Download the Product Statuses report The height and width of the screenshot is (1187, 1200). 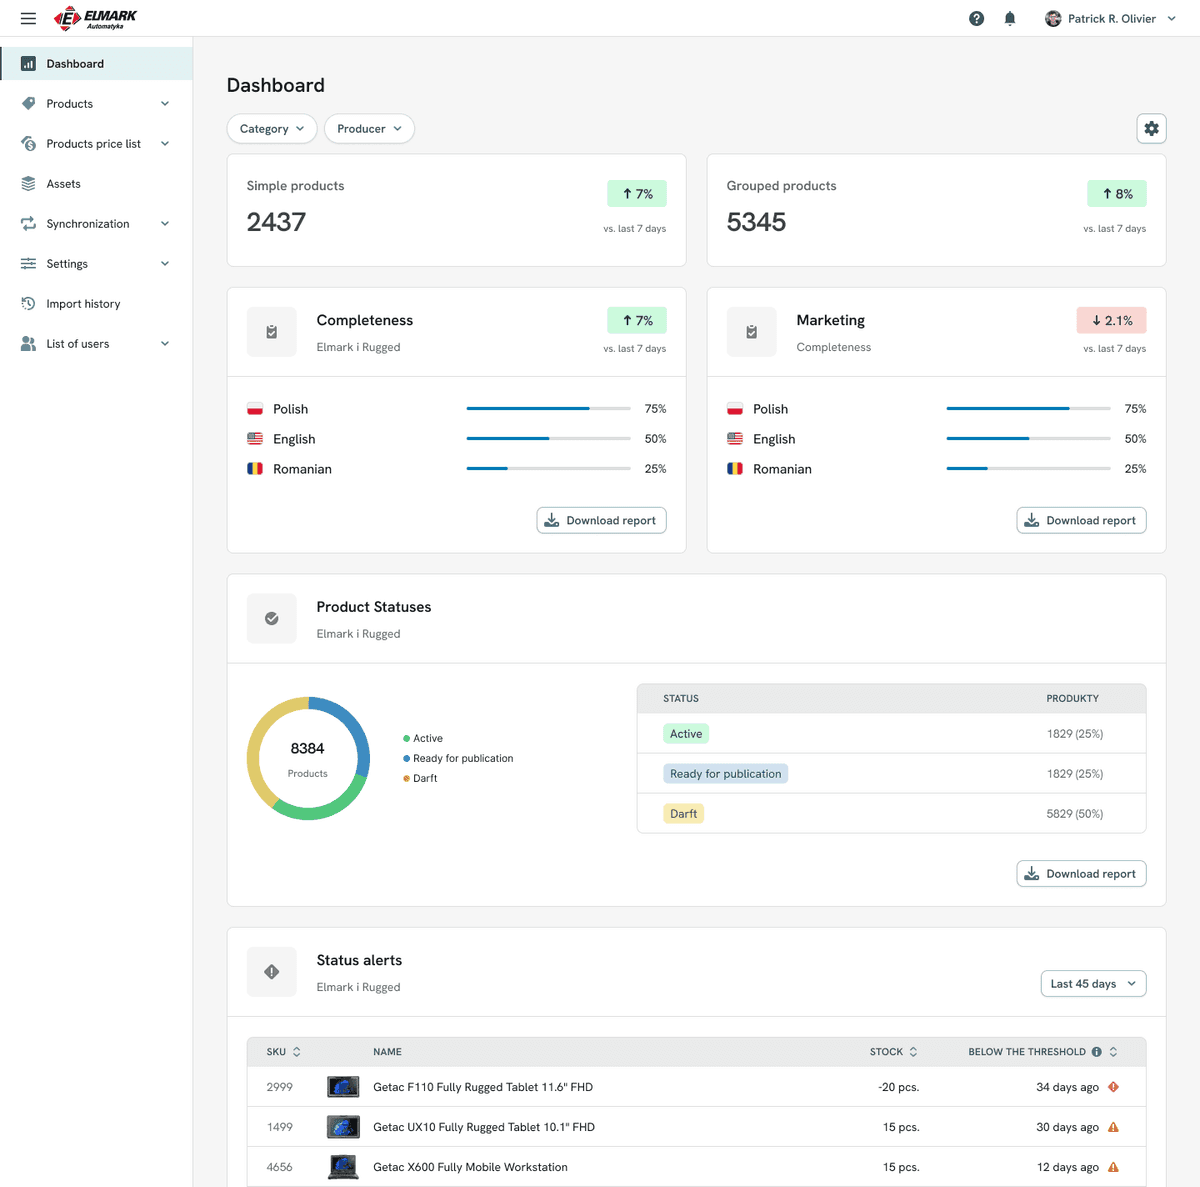click(x=1081, y=874)
